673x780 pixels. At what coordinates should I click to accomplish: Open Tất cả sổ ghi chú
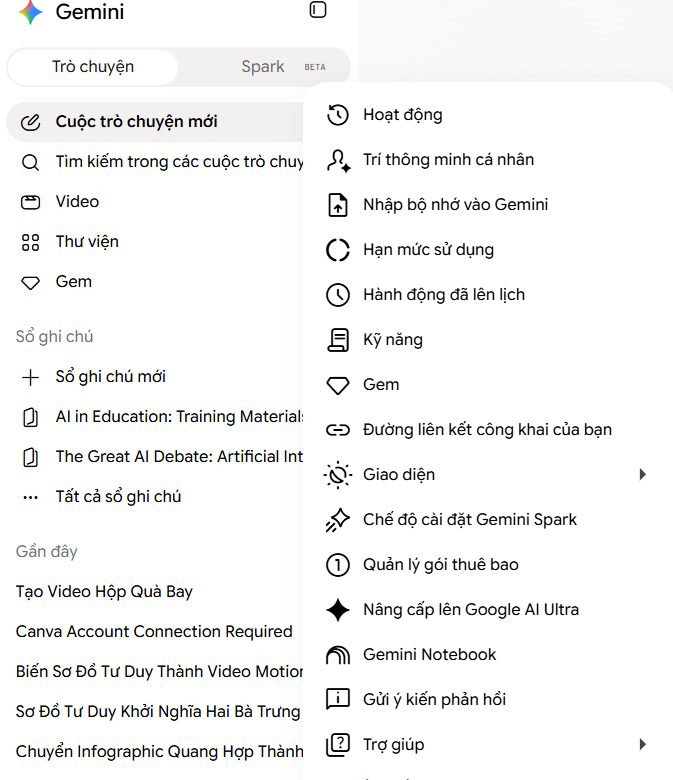click(155, 497)
